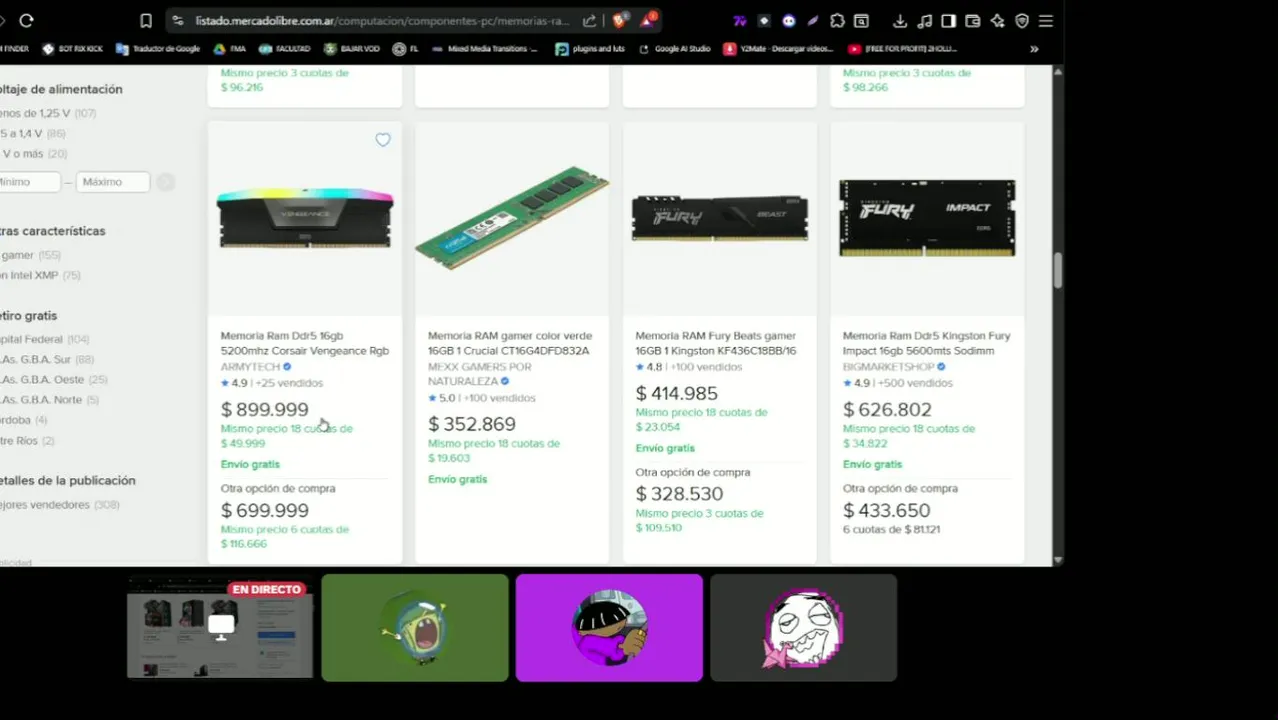Filter pickup by G.B.A. Norte (5)
Viewport: 1278px width, 720px height.
pyautogui.click(x=50, y=399)
